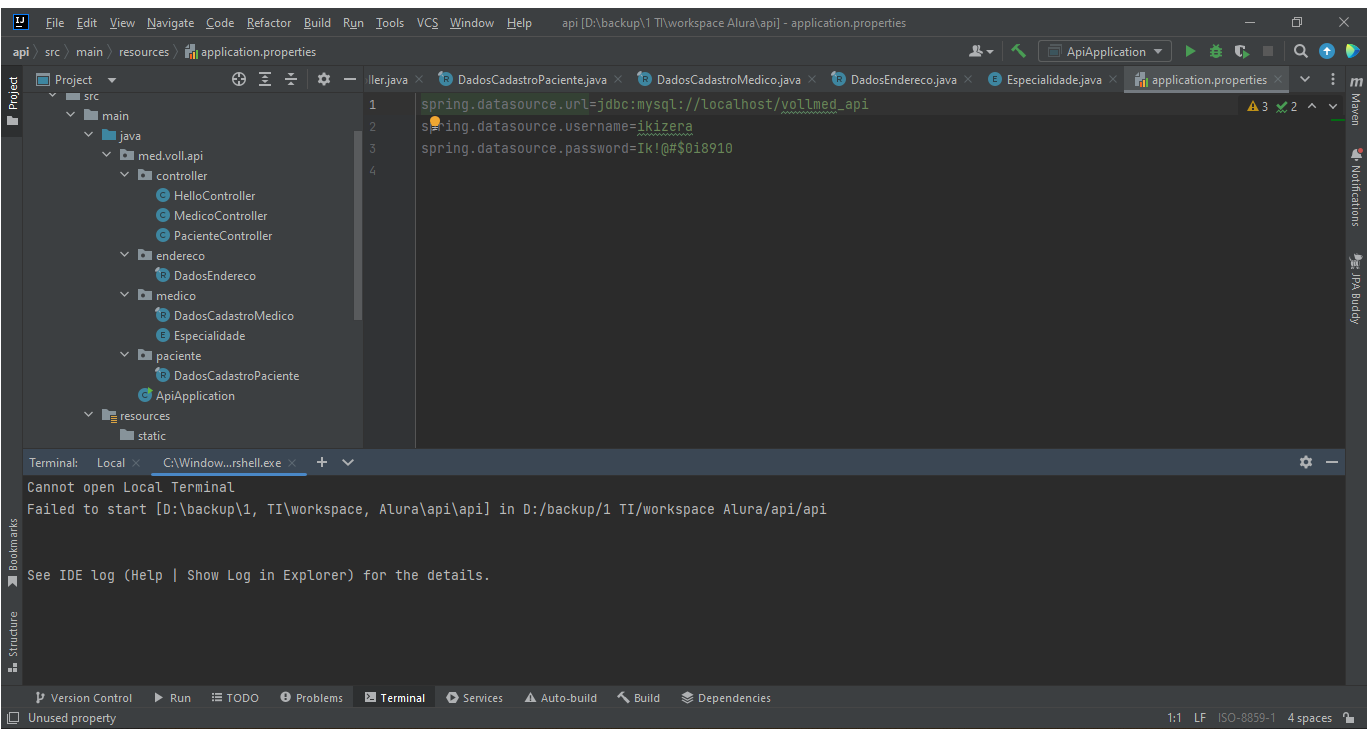Show hidden editor tabs dropdown

[x=1304, y=79]
